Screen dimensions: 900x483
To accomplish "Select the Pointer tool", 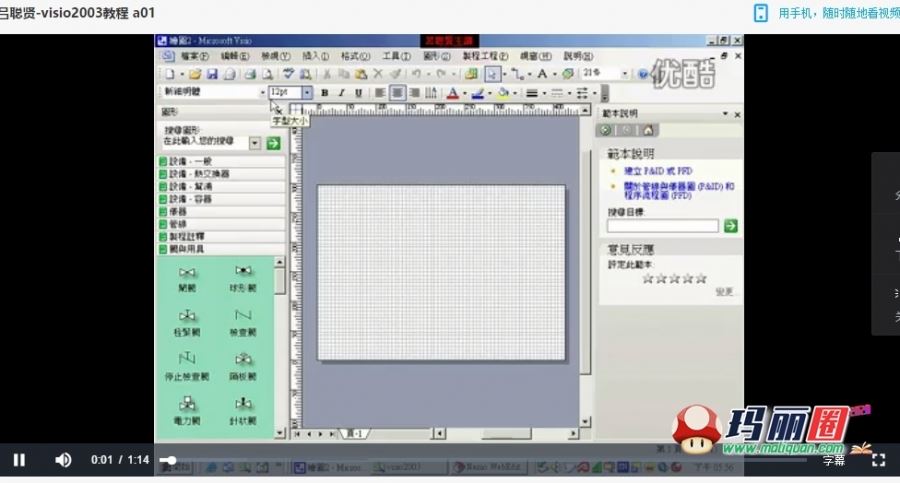I will pos(492,74).
